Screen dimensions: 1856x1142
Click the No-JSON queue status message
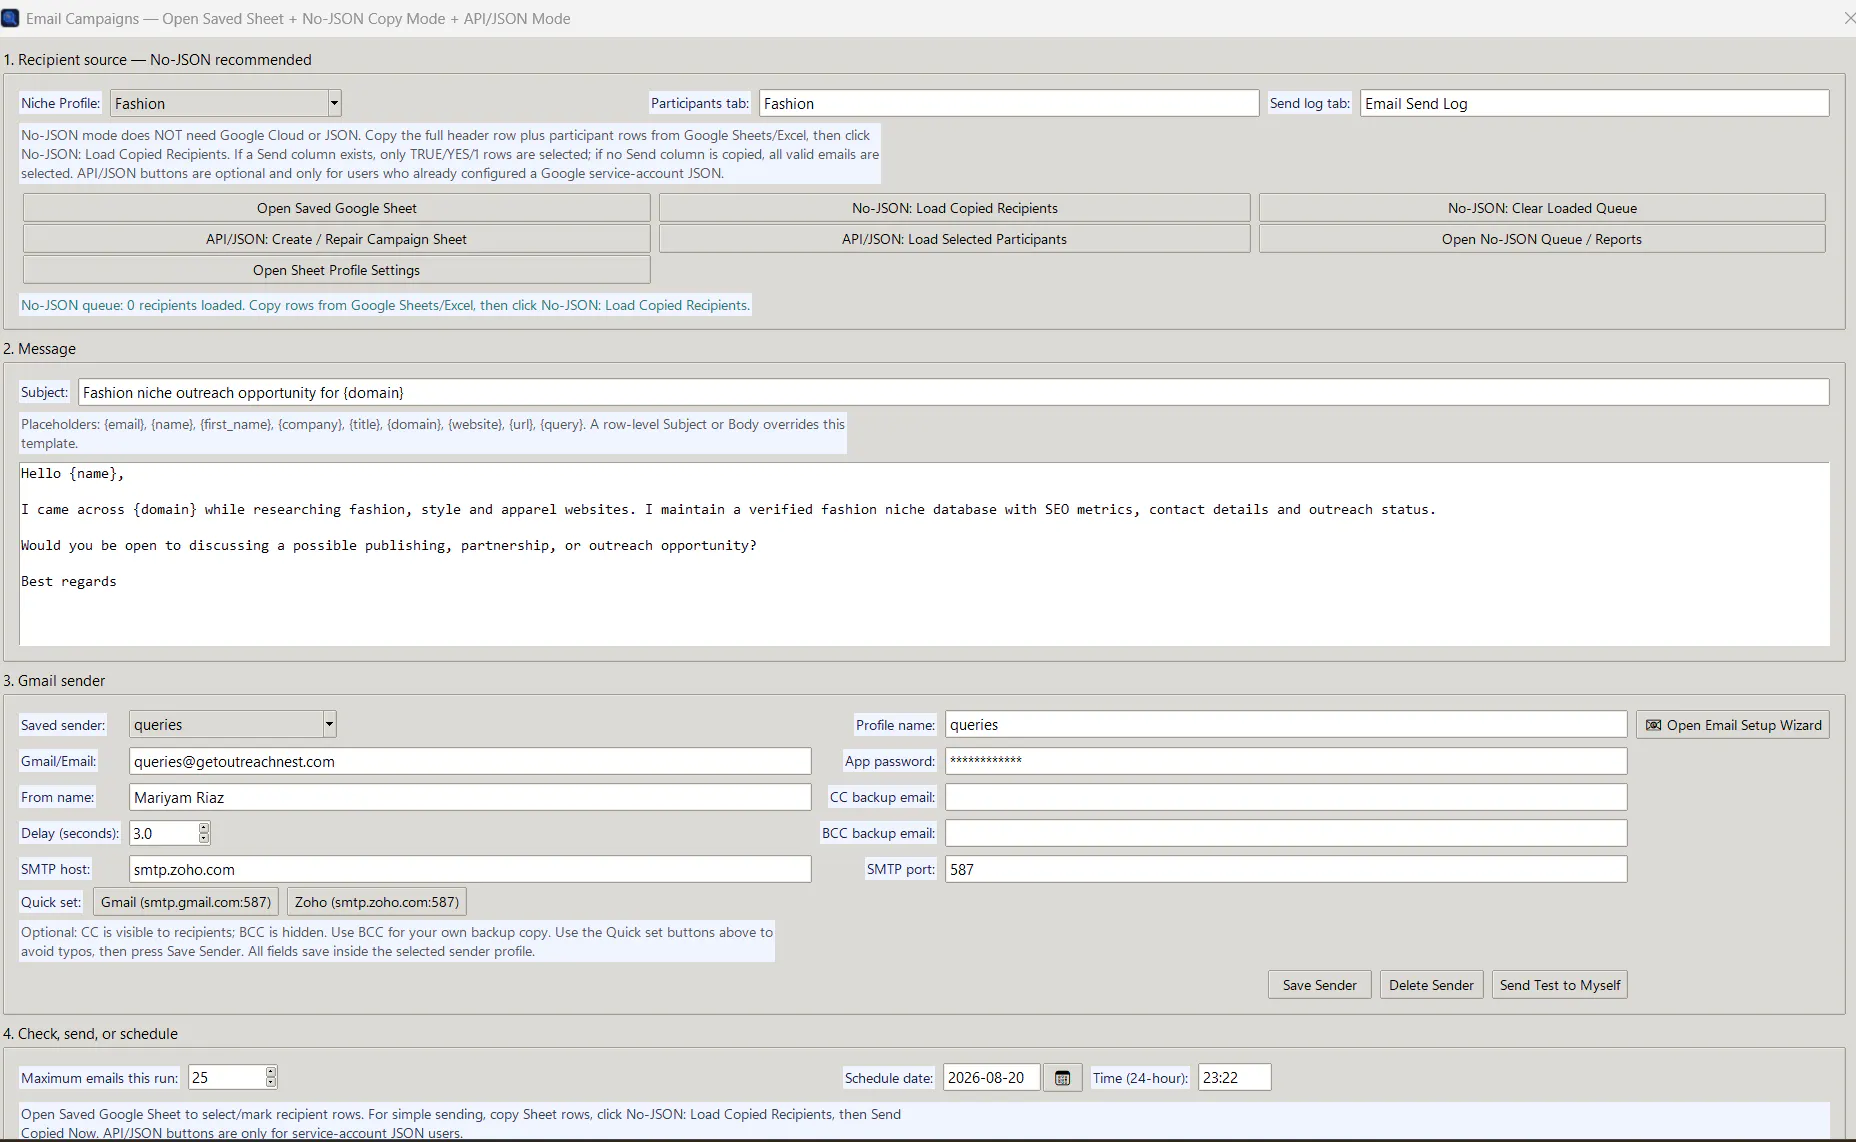[385, 305]
